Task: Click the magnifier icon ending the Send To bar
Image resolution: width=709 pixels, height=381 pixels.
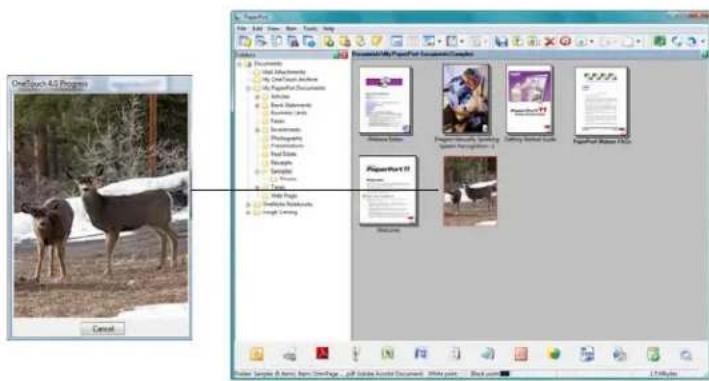Action: [x=686, y=355]
